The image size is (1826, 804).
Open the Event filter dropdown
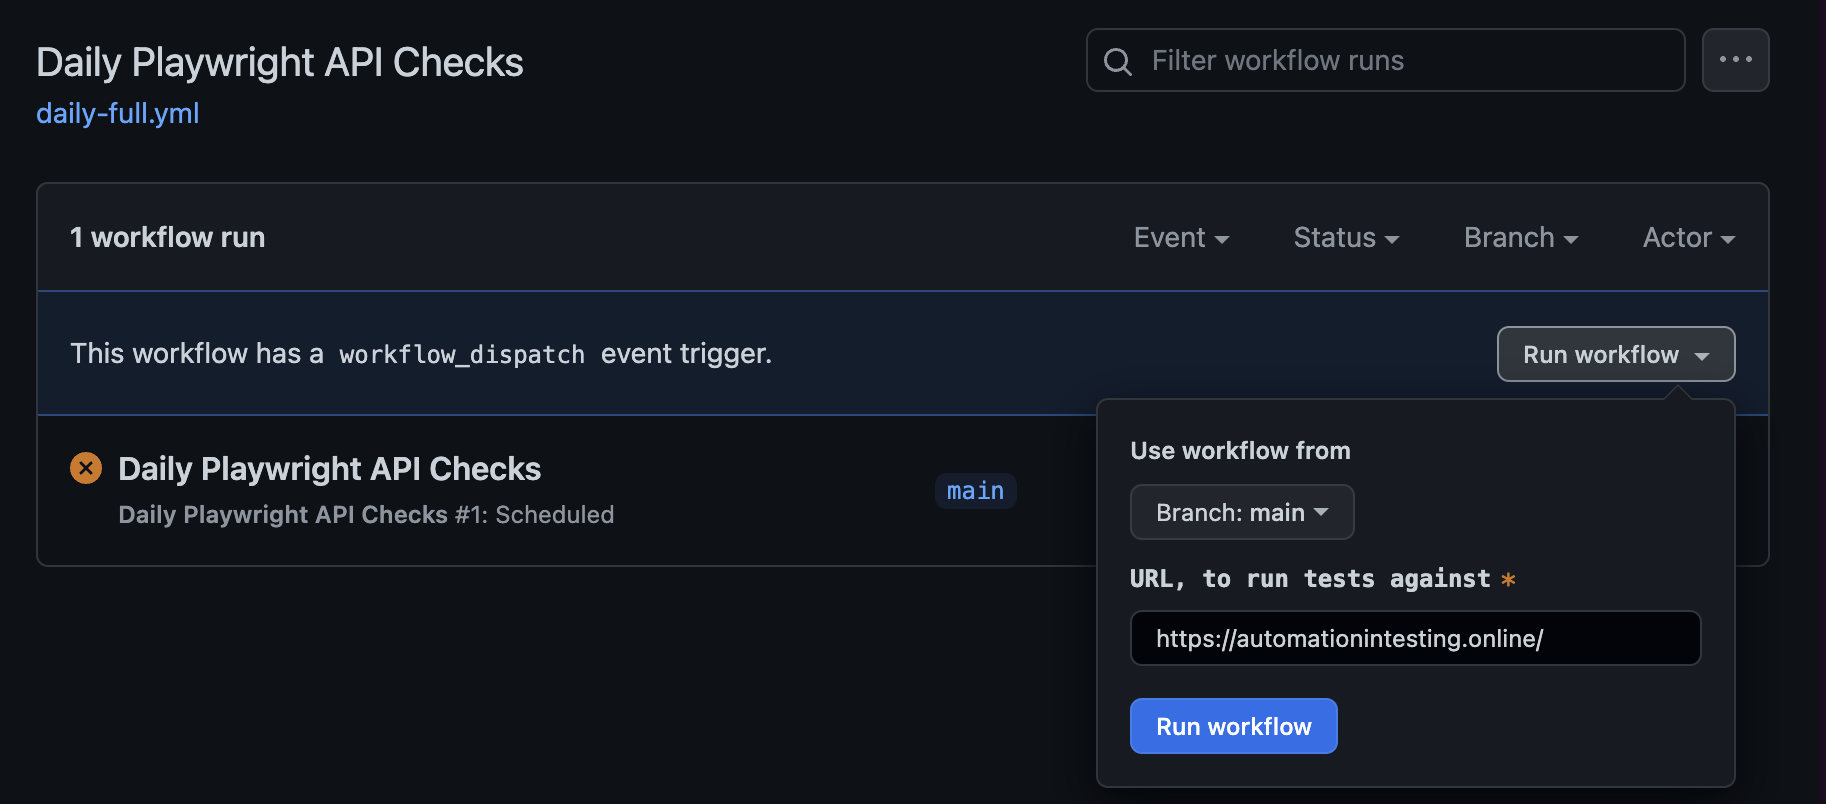coord(1181,238)
